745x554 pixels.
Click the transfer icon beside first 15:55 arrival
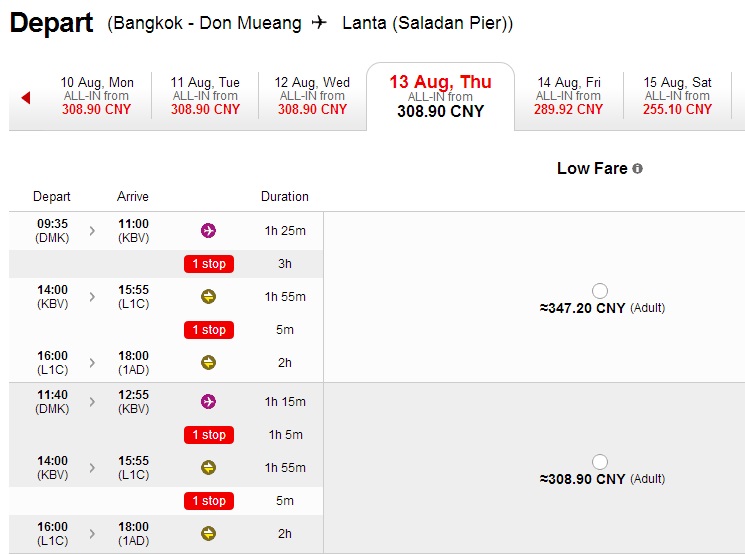208,296
